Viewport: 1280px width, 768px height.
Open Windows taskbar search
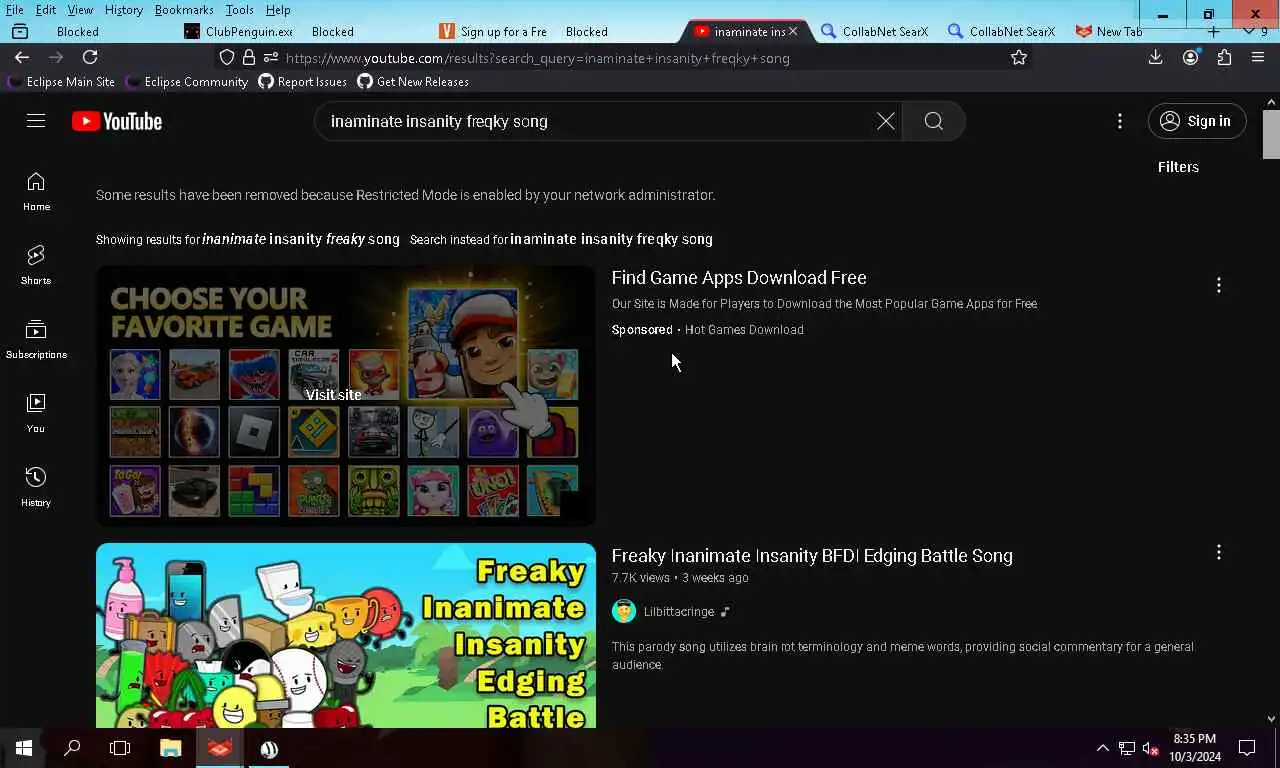(72, 748)
